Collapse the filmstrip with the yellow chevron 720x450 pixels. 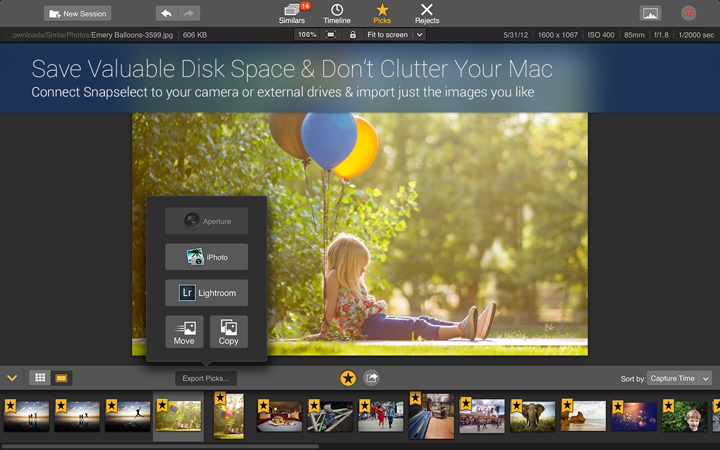[x=12, y=378]
